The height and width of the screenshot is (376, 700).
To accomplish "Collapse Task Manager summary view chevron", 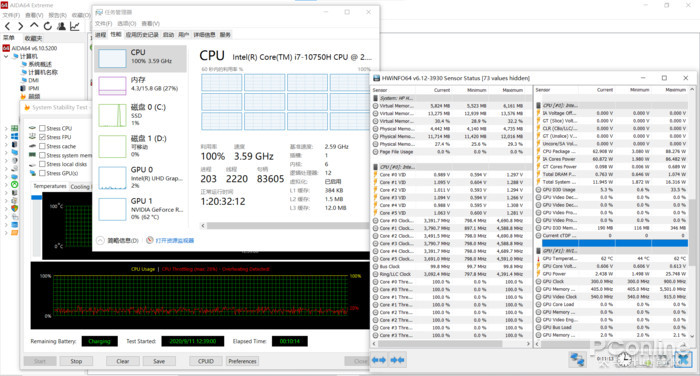I will pos(100,240).
